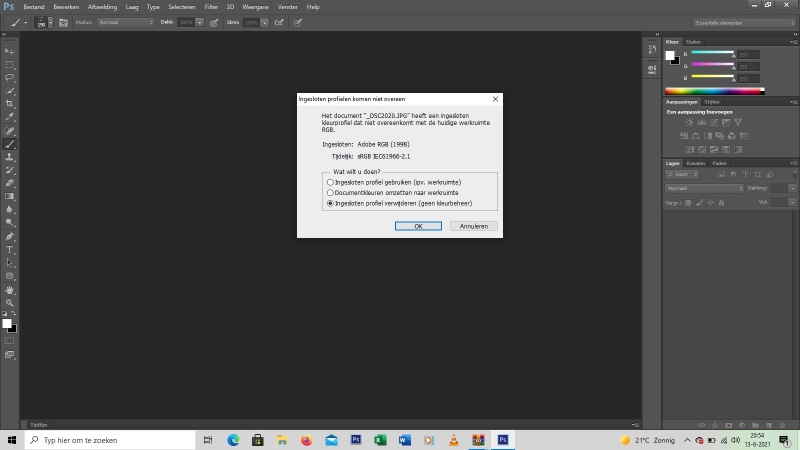Select the Healing Brush tool
Viewport: 800px width, 450px height.
10,131
